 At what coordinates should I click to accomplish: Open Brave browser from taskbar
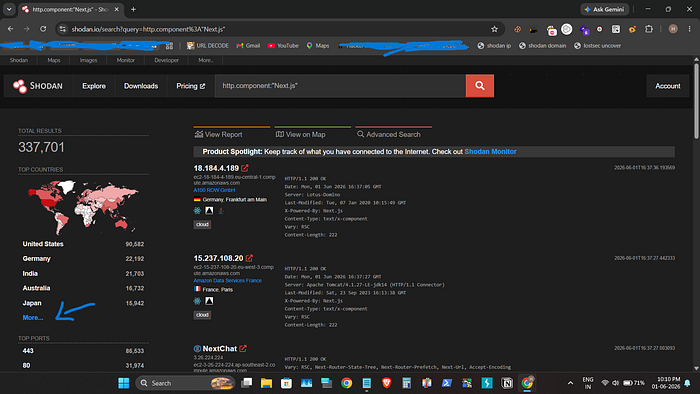[x=387, y=383]
